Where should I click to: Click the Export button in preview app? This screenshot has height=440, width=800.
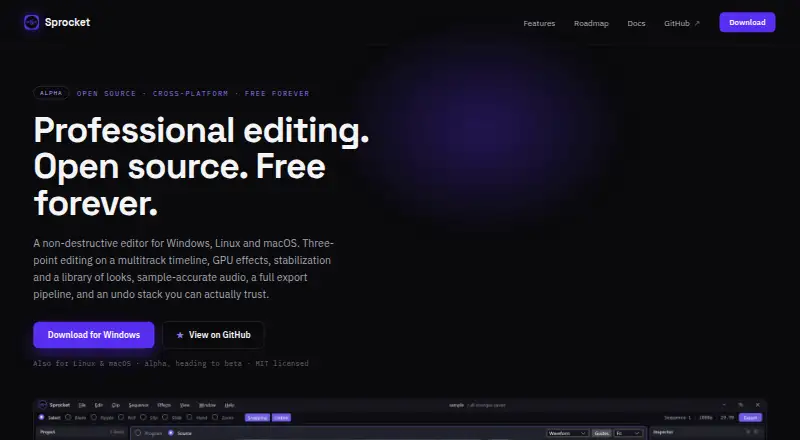pyautogui.click(x=751, y=418)
